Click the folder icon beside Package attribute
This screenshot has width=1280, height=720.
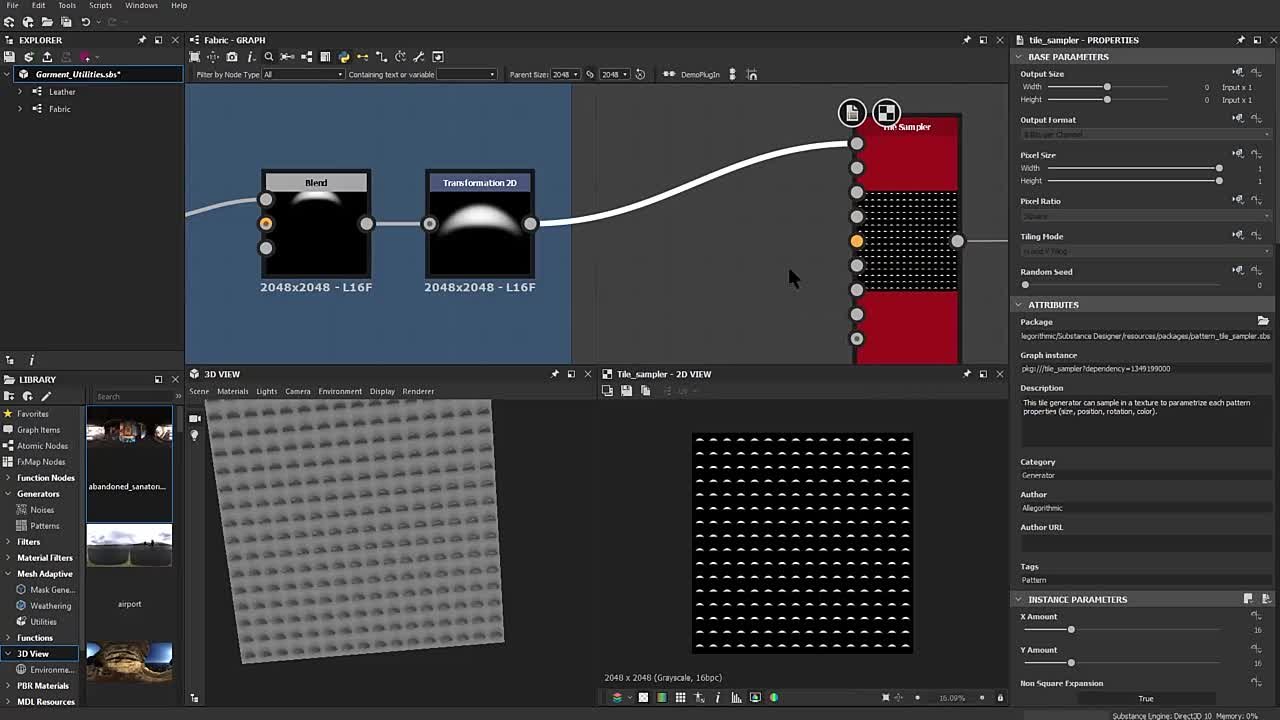[x=1263, y=321]
